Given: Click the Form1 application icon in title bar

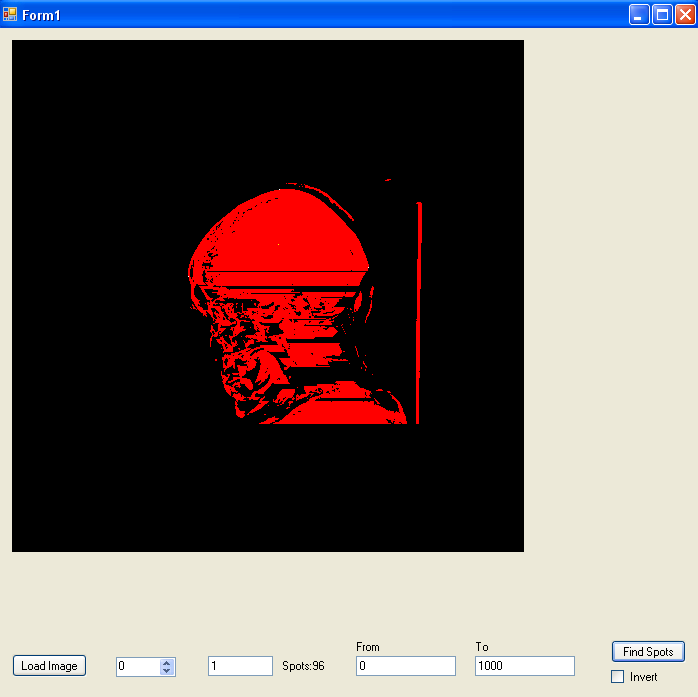Looking at the screenshot, I should click(10, 15).
